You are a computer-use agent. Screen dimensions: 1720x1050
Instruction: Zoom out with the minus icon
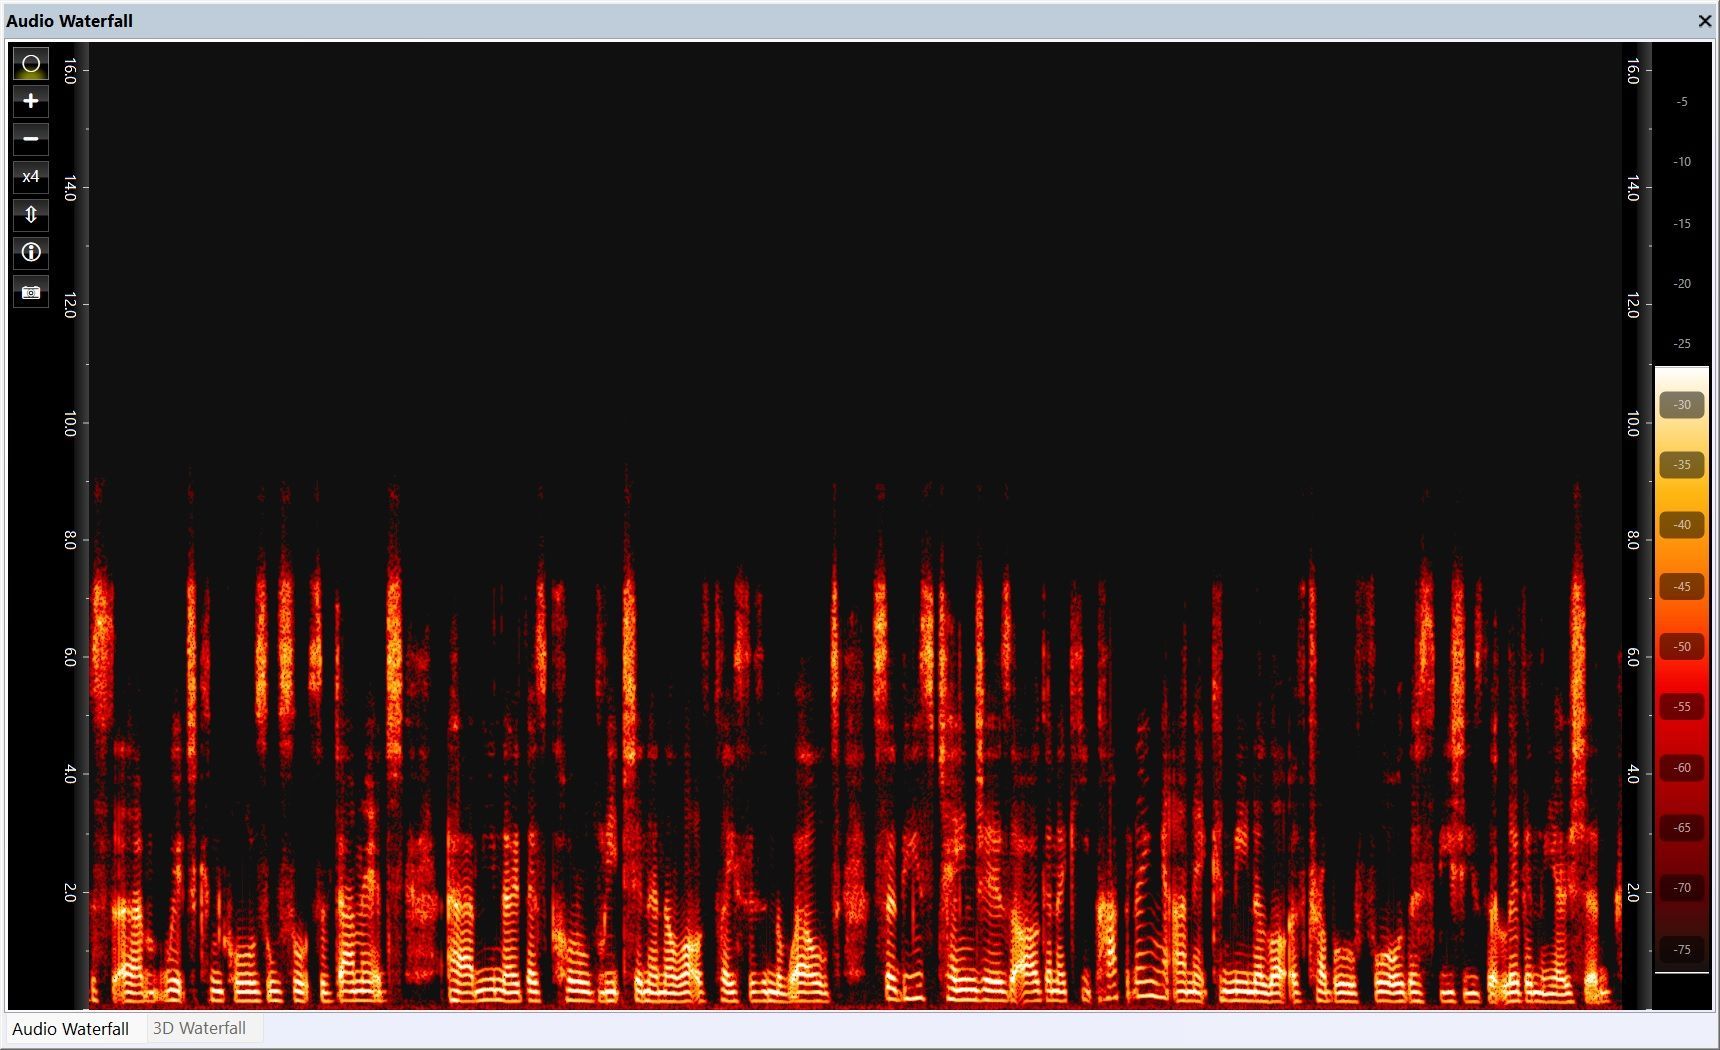(31, 139)
